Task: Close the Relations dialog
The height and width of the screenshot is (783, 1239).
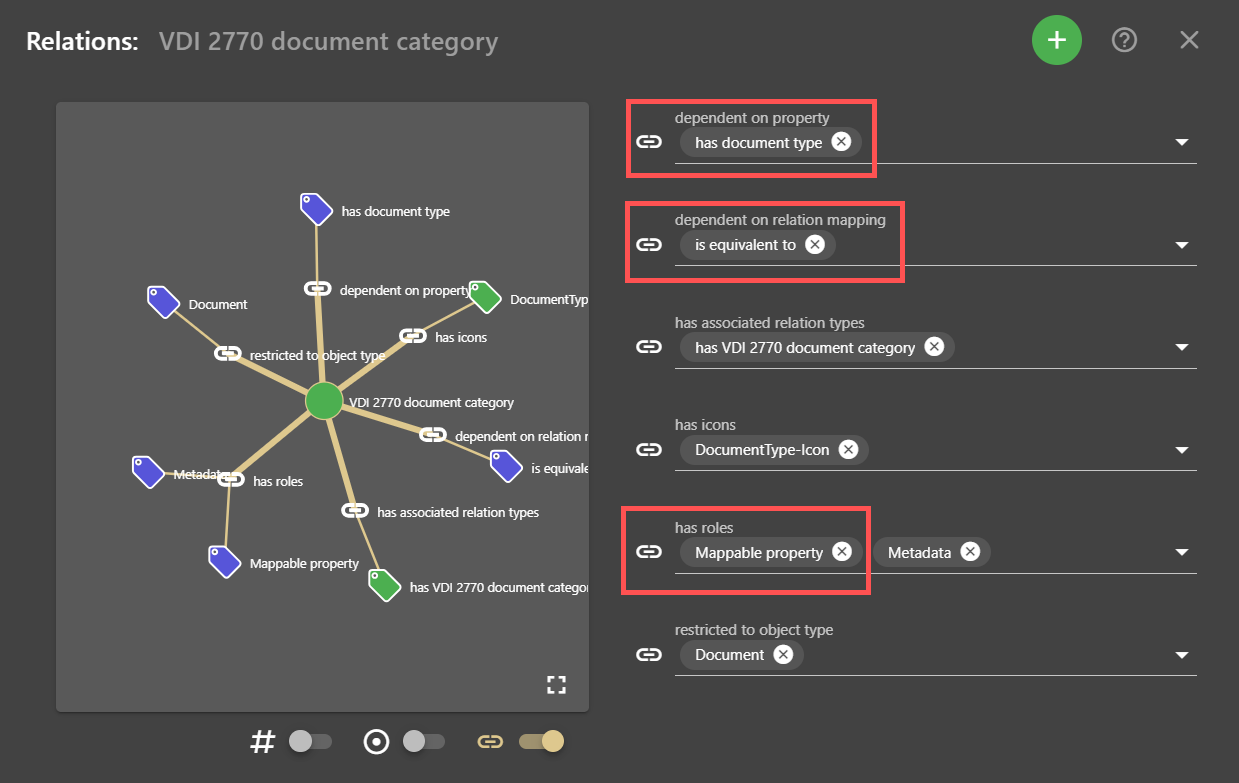Action: point(1189,40)
